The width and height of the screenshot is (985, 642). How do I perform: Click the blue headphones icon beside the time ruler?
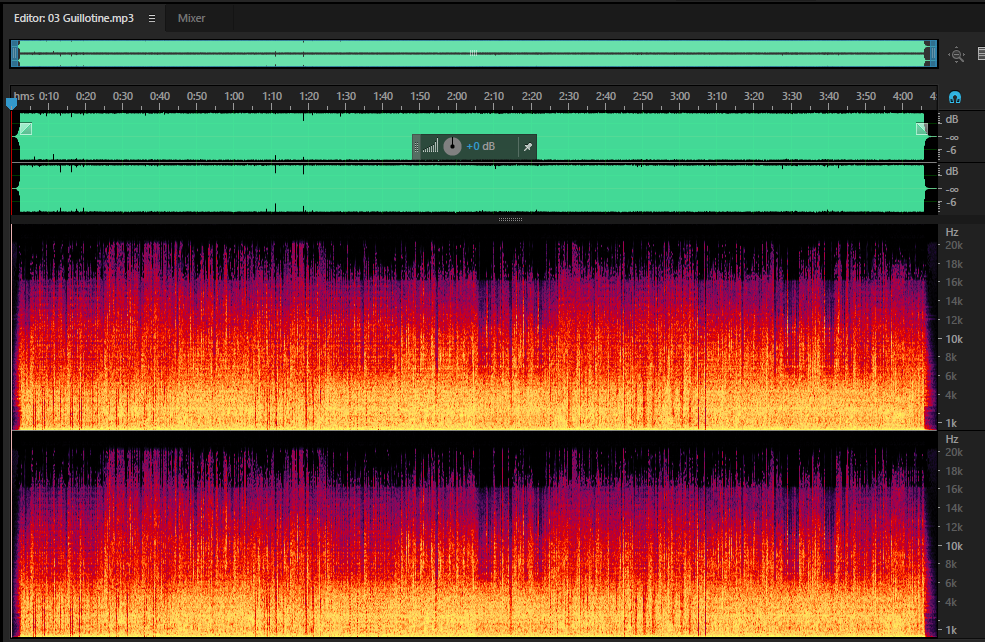tap(955, 97)
